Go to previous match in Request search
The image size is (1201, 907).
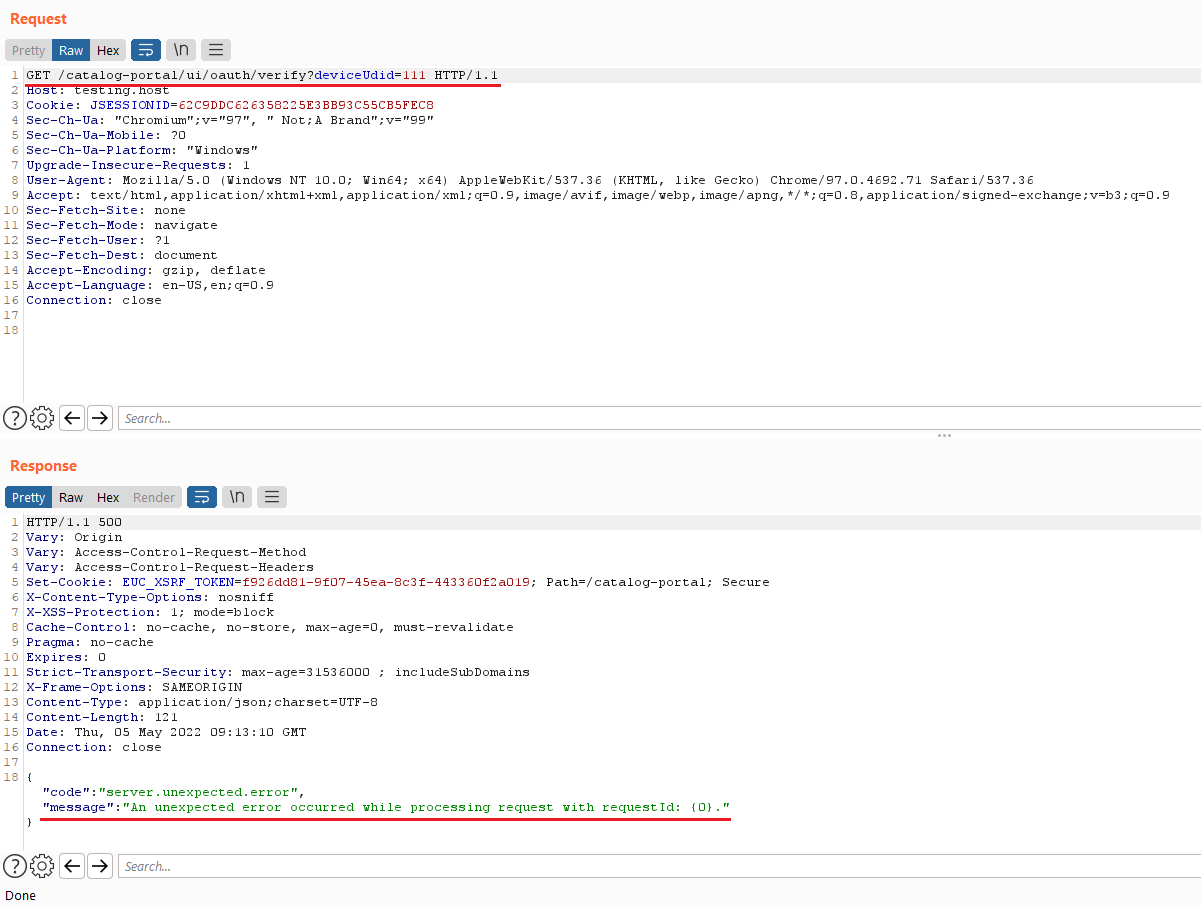(x=72, y=418)
